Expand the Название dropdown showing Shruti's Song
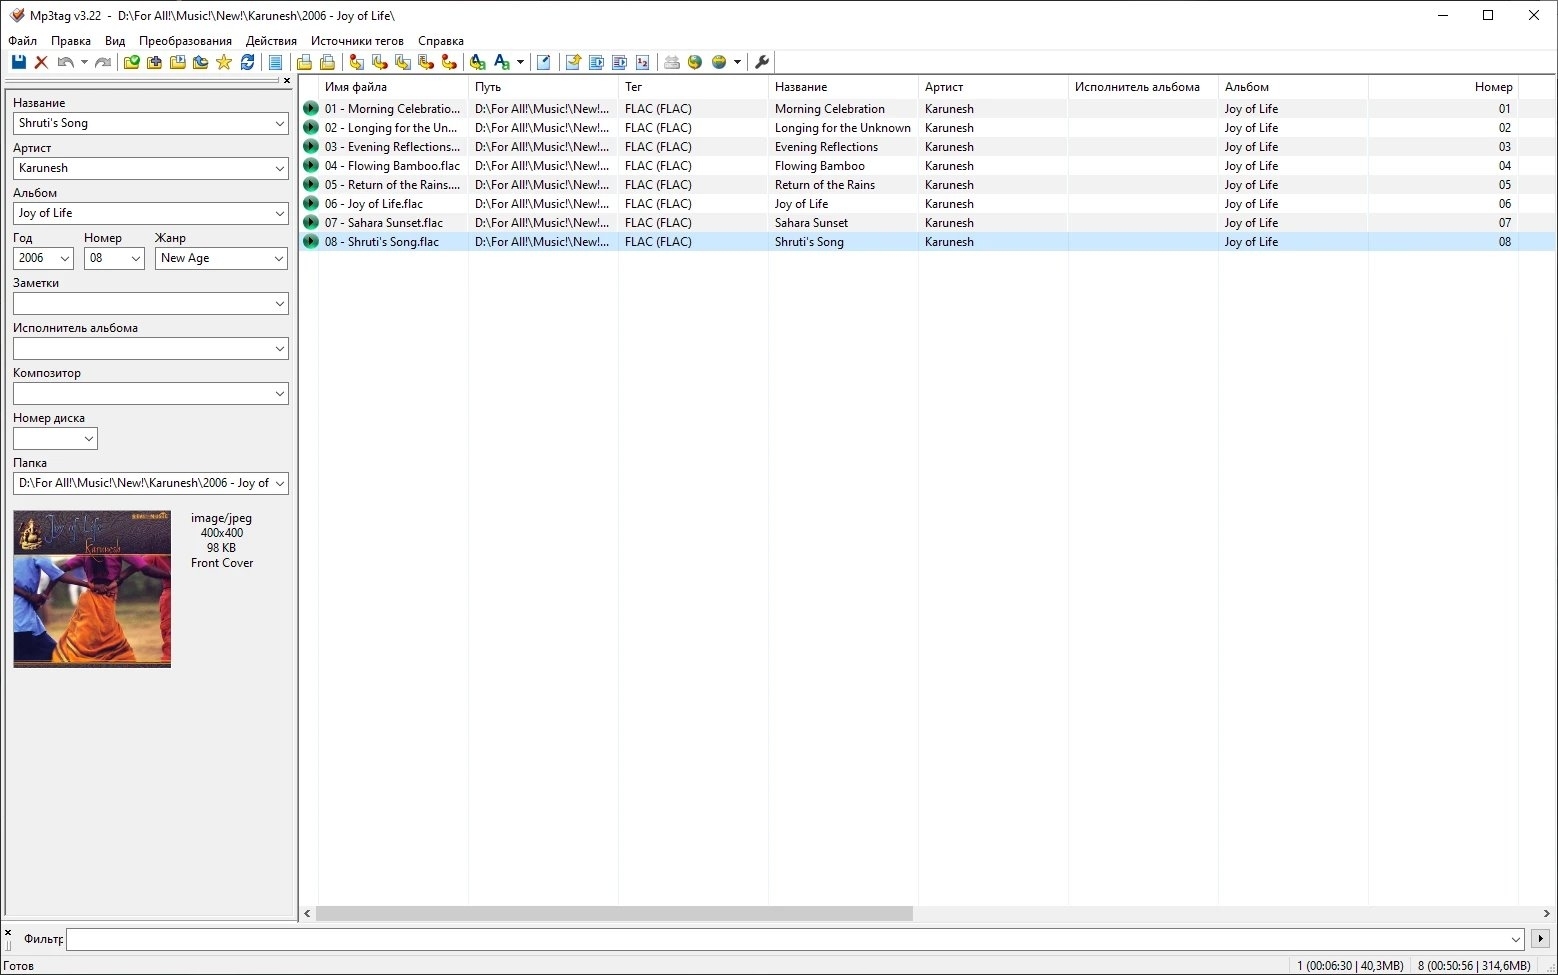 279,124
